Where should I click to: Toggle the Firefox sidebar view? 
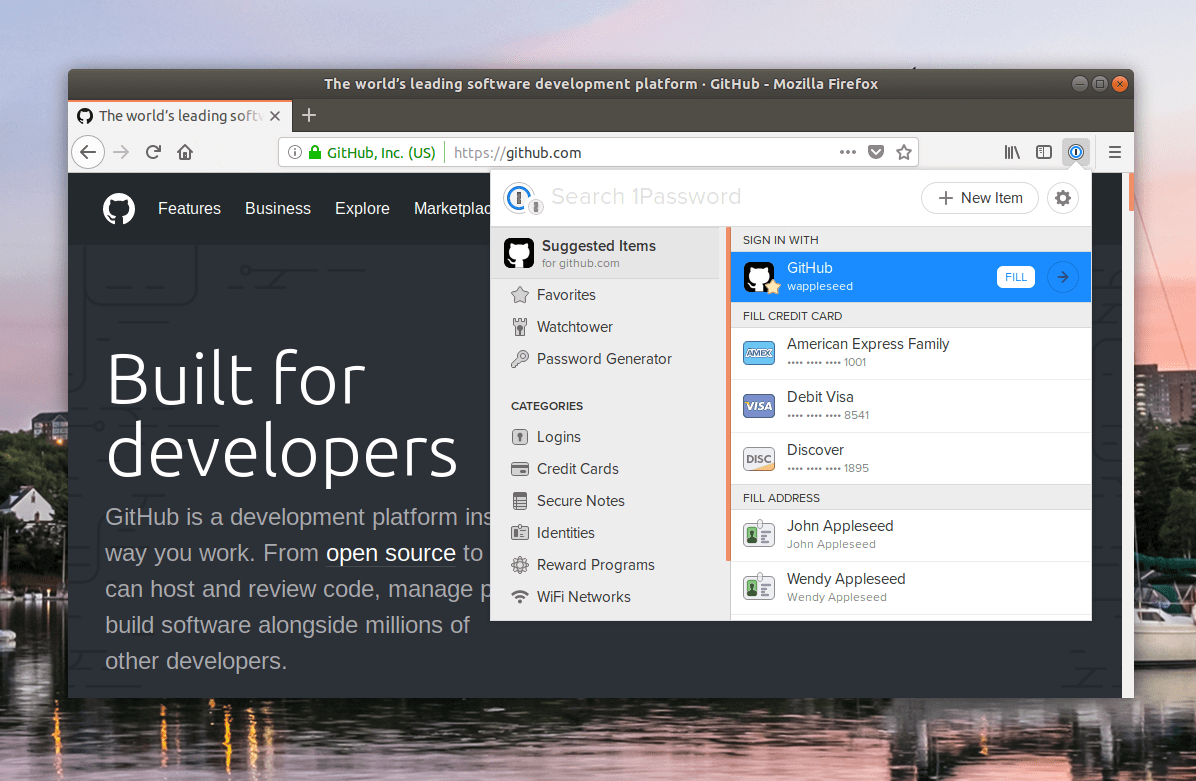pos(1043,153)
